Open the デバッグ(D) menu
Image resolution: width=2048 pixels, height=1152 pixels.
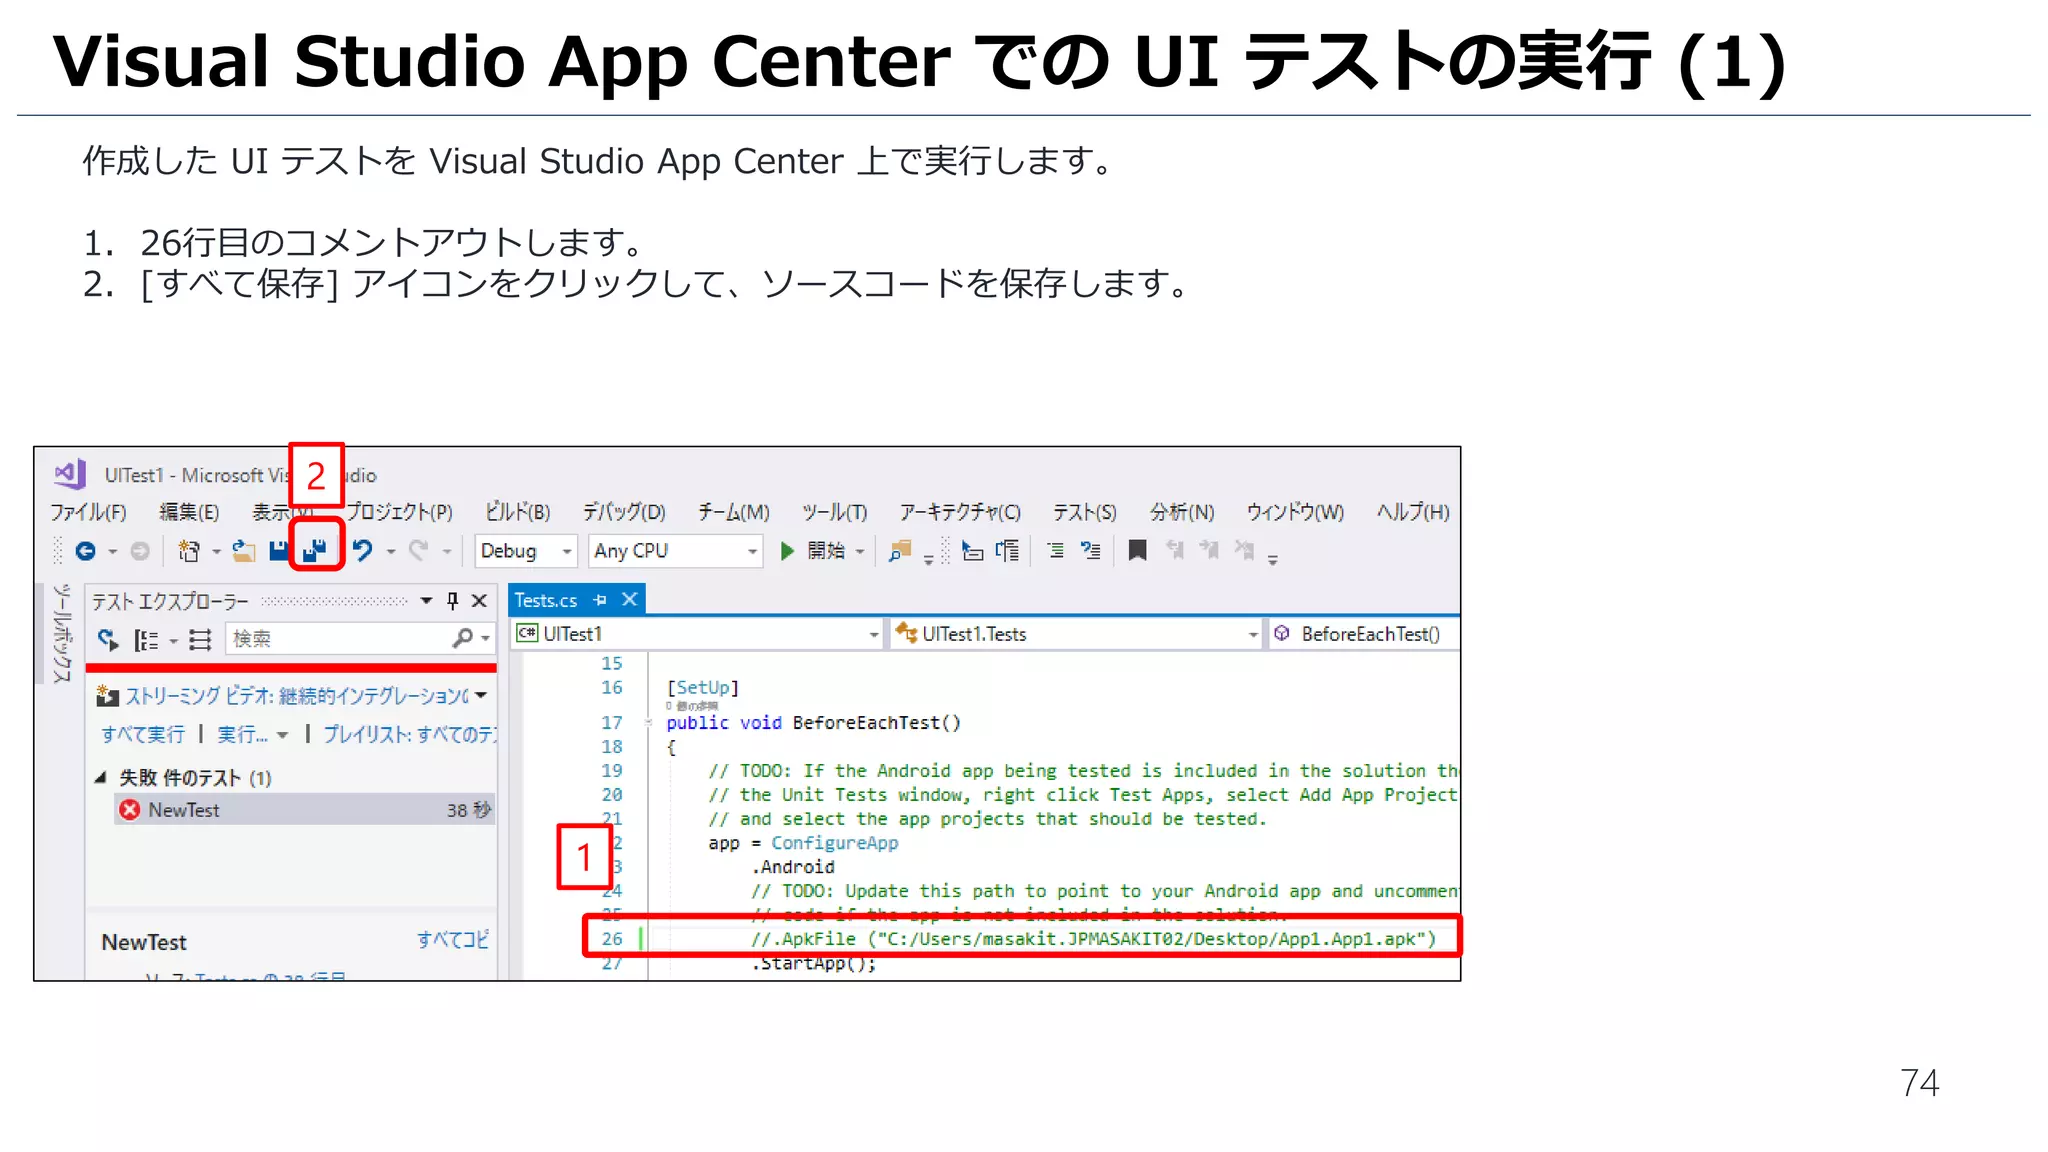click(x=625, y=512)
